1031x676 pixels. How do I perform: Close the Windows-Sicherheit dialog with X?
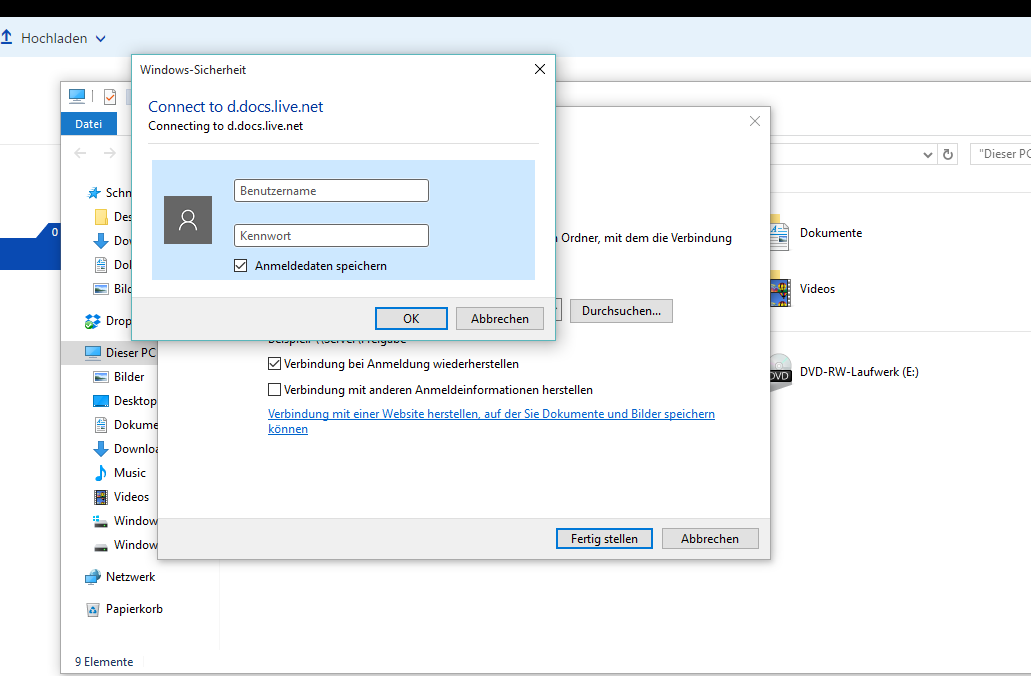(540, 69)
